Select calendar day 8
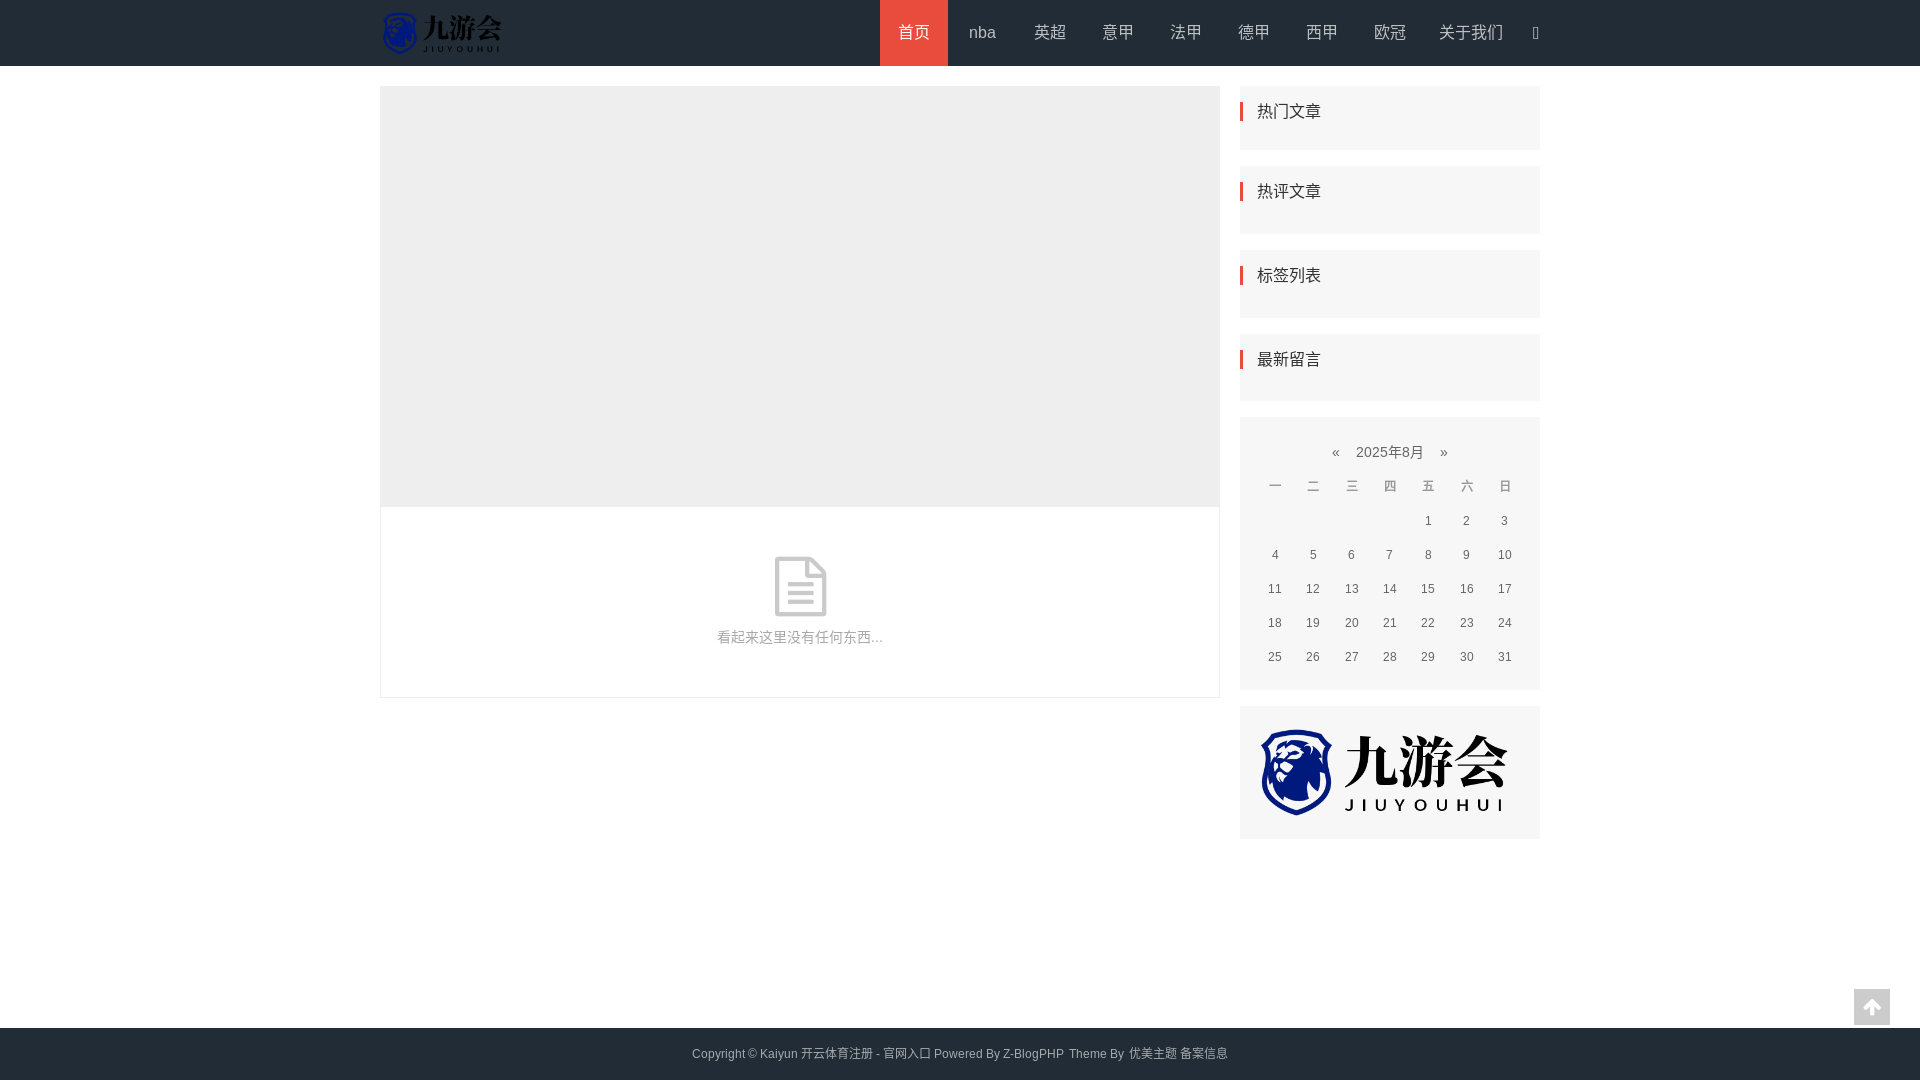The image size is (1920, 1080). [1428, 555]
